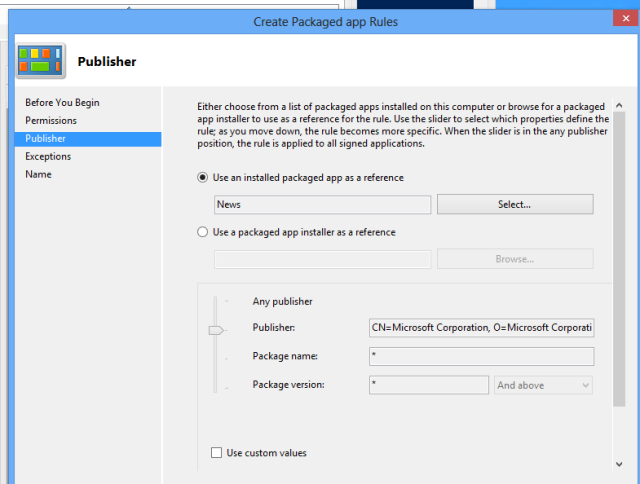Open the Name step in sidebar

coord(38,174)
